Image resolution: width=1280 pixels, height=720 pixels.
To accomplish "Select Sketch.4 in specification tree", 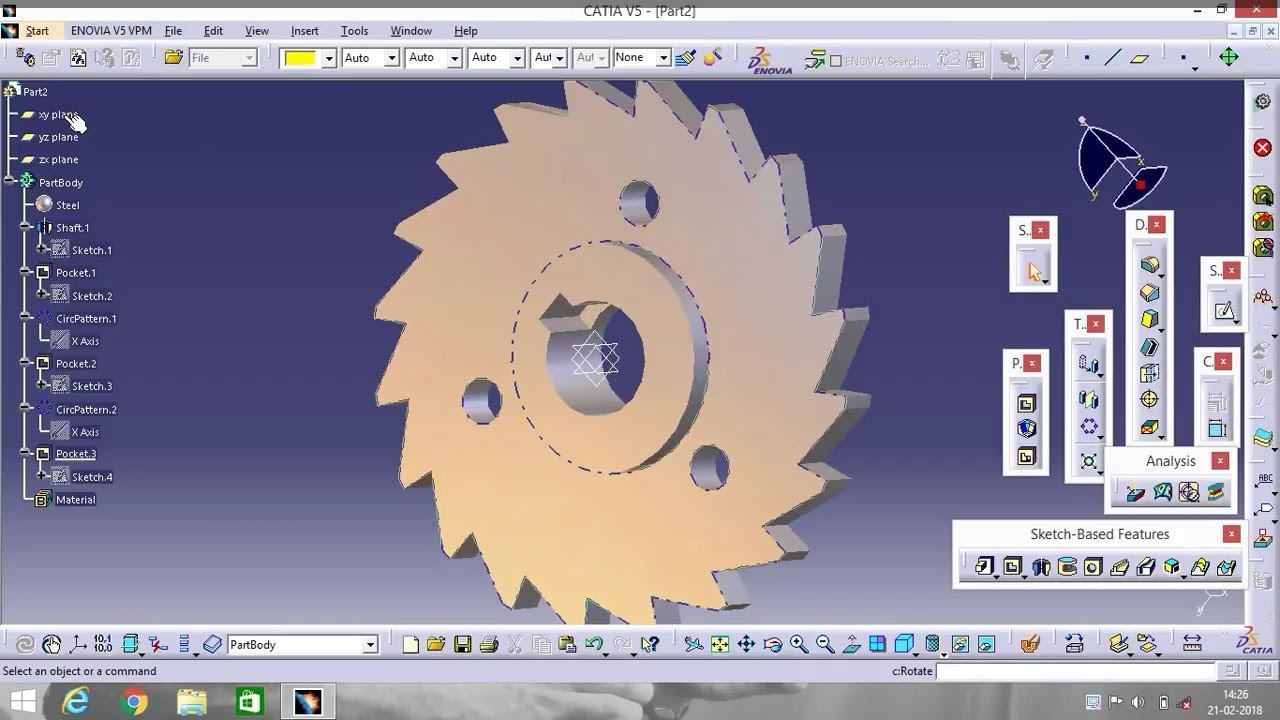I will tap(92, 477).
